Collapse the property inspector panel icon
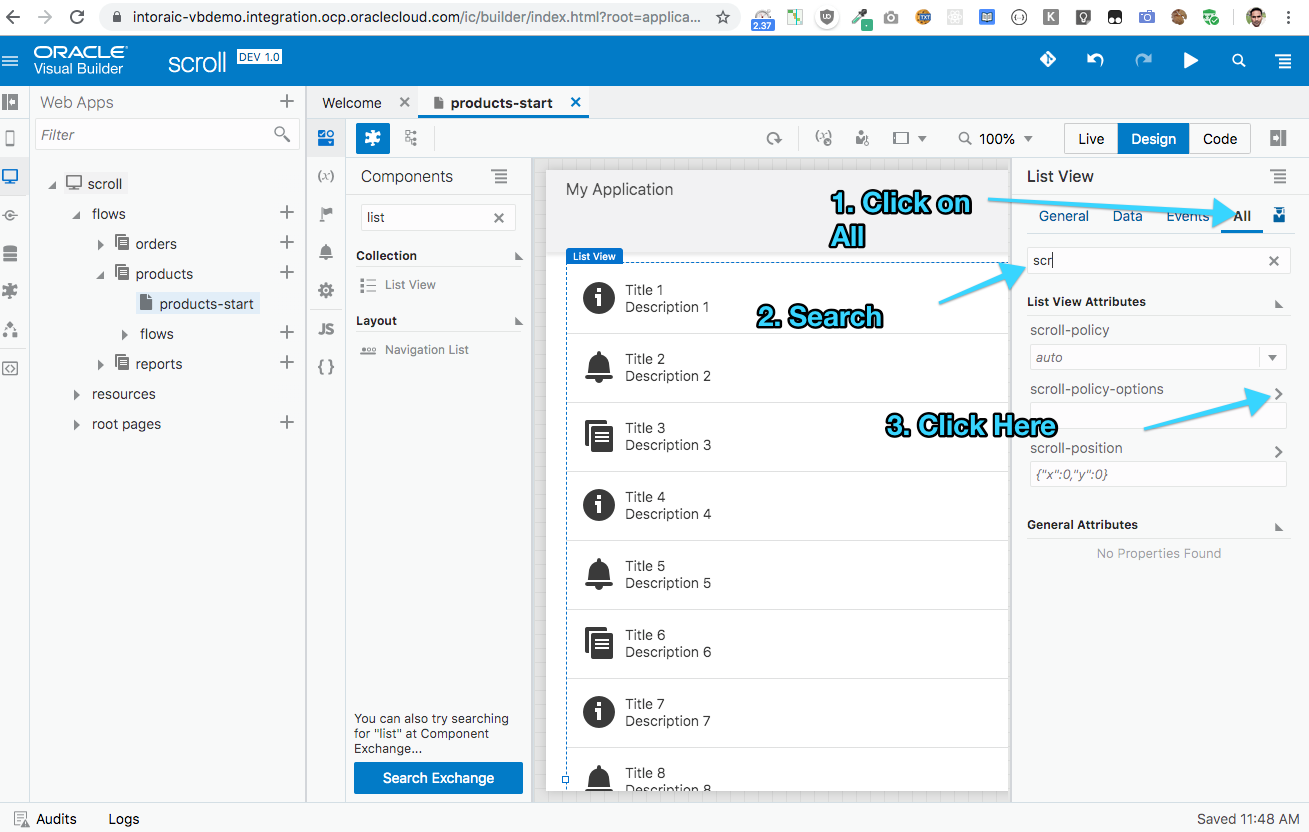 pyautogui.click(x=1278, y=138)
